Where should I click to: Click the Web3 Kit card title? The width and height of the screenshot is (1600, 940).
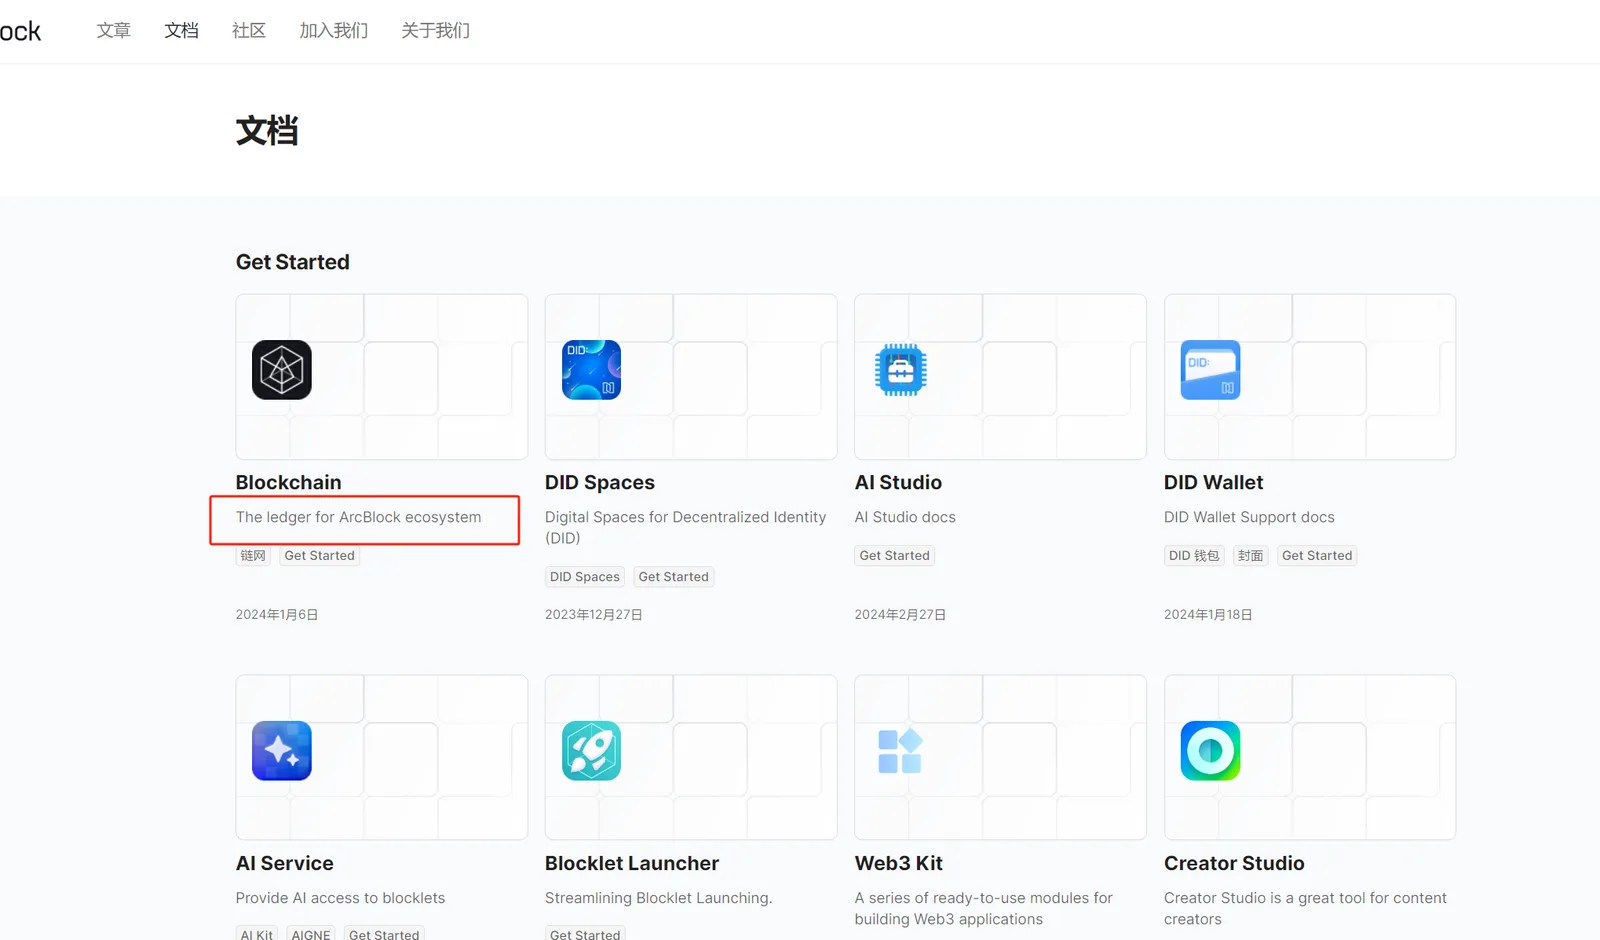(899, 863)
